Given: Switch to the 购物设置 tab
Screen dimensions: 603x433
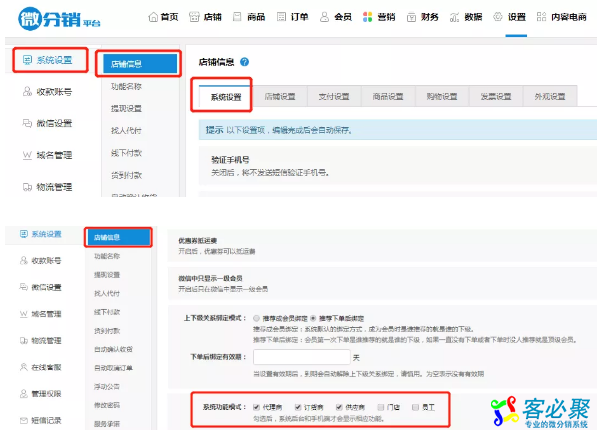Looking at the screenshot, I should tap(442, 97).
